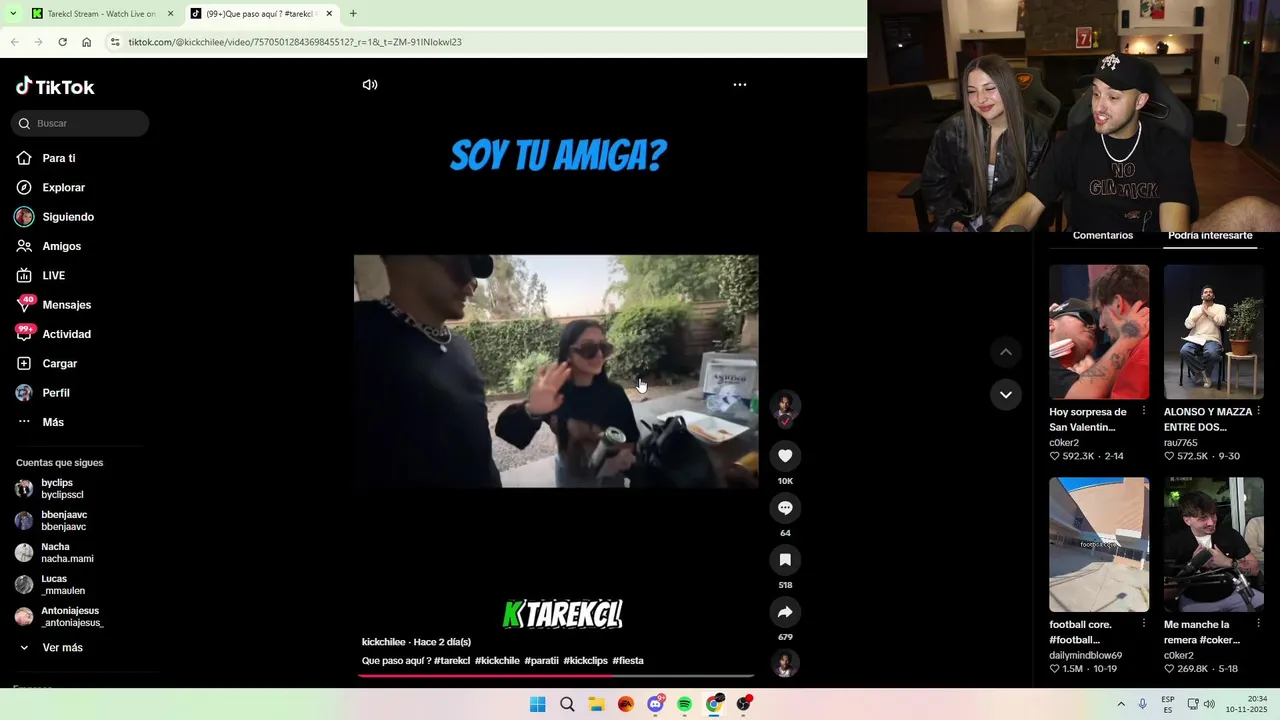Open a new browser tab
The width and height of the screenshot is (1280, 720).
pos(353,14)
